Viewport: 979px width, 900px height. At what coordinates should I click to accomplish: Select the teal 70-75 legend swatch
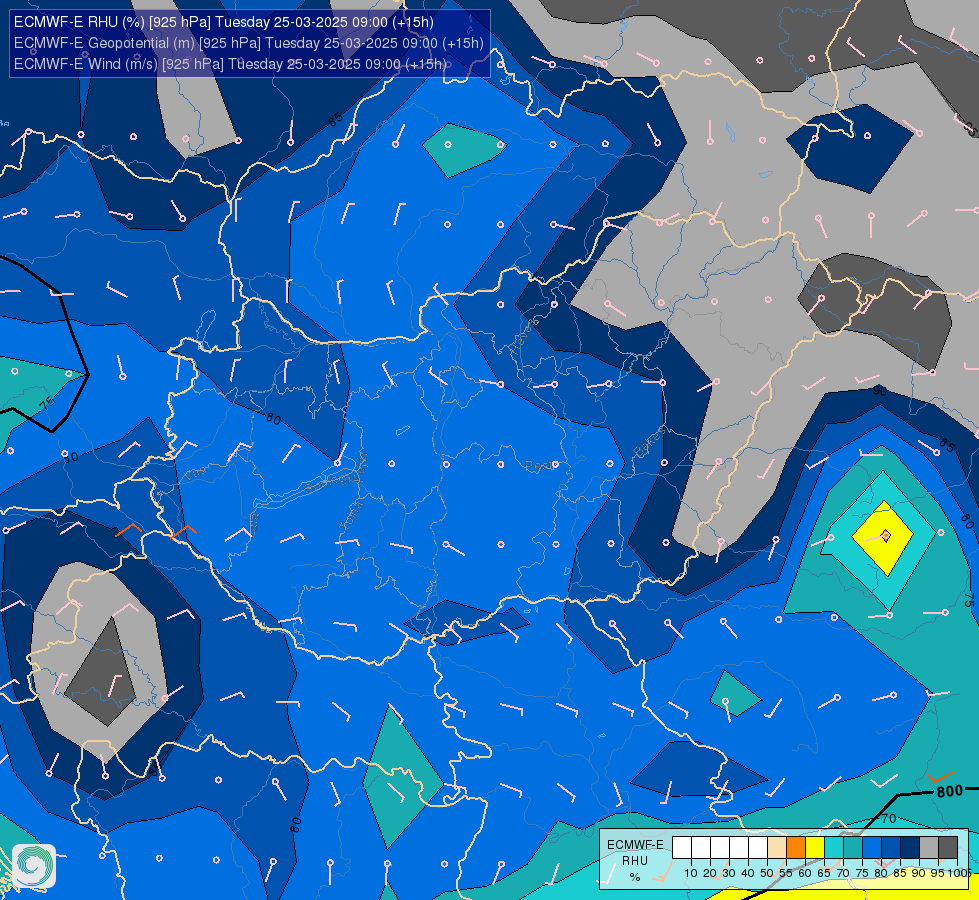point(853,848)
